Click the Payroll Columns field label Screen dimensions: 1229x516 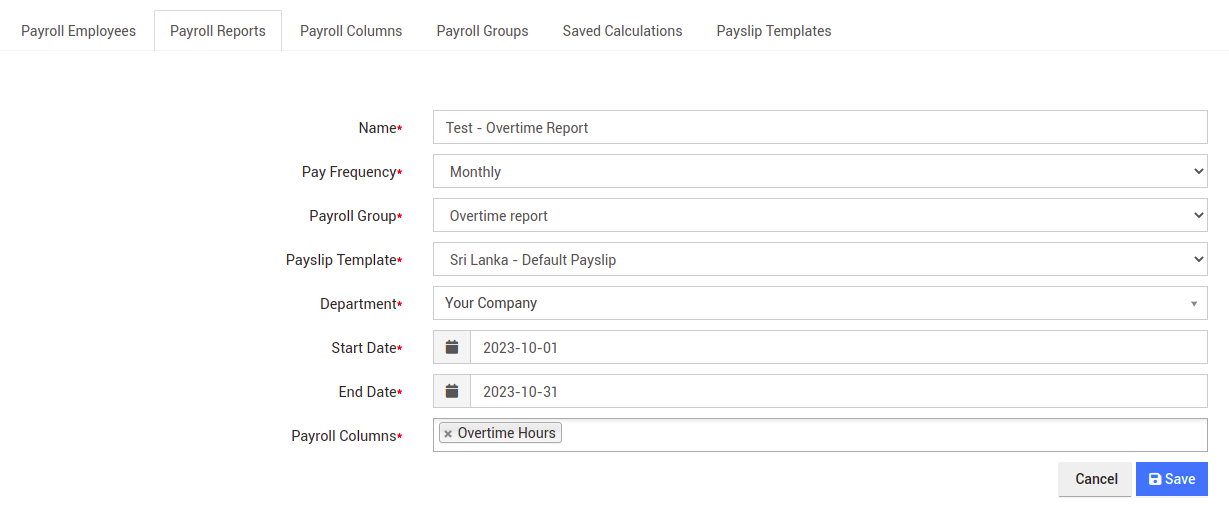pyautogui.click(x=347, y=436)
